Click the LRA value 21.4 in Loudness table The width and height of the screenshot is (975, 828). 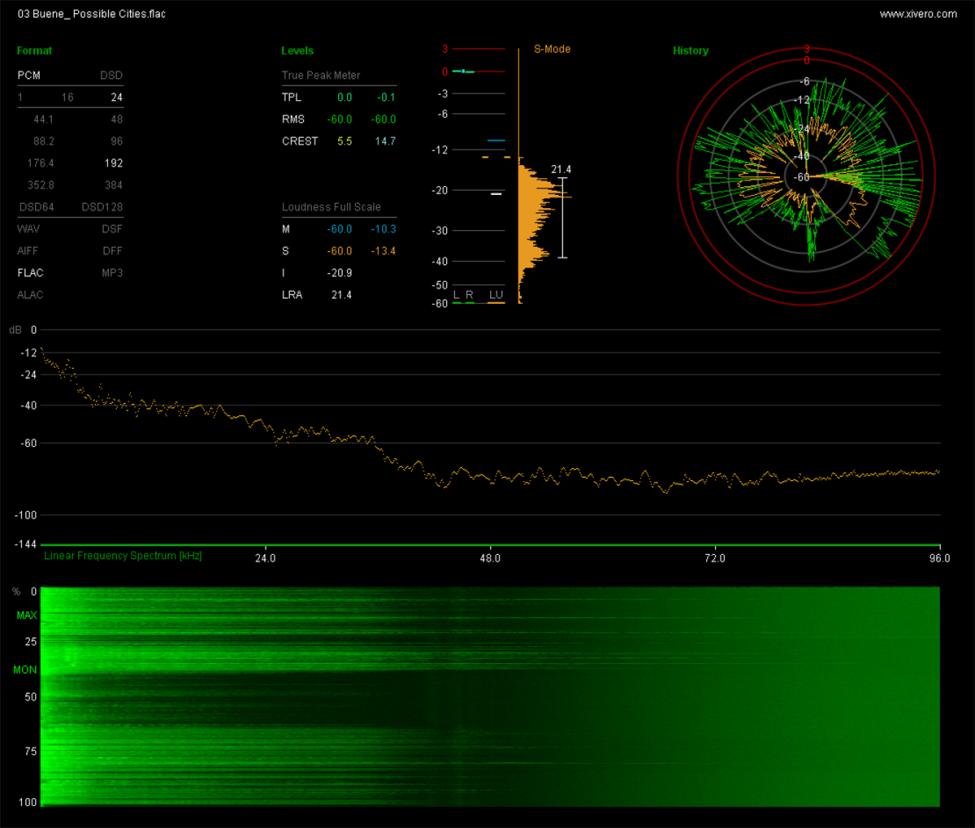click(340, 295)
